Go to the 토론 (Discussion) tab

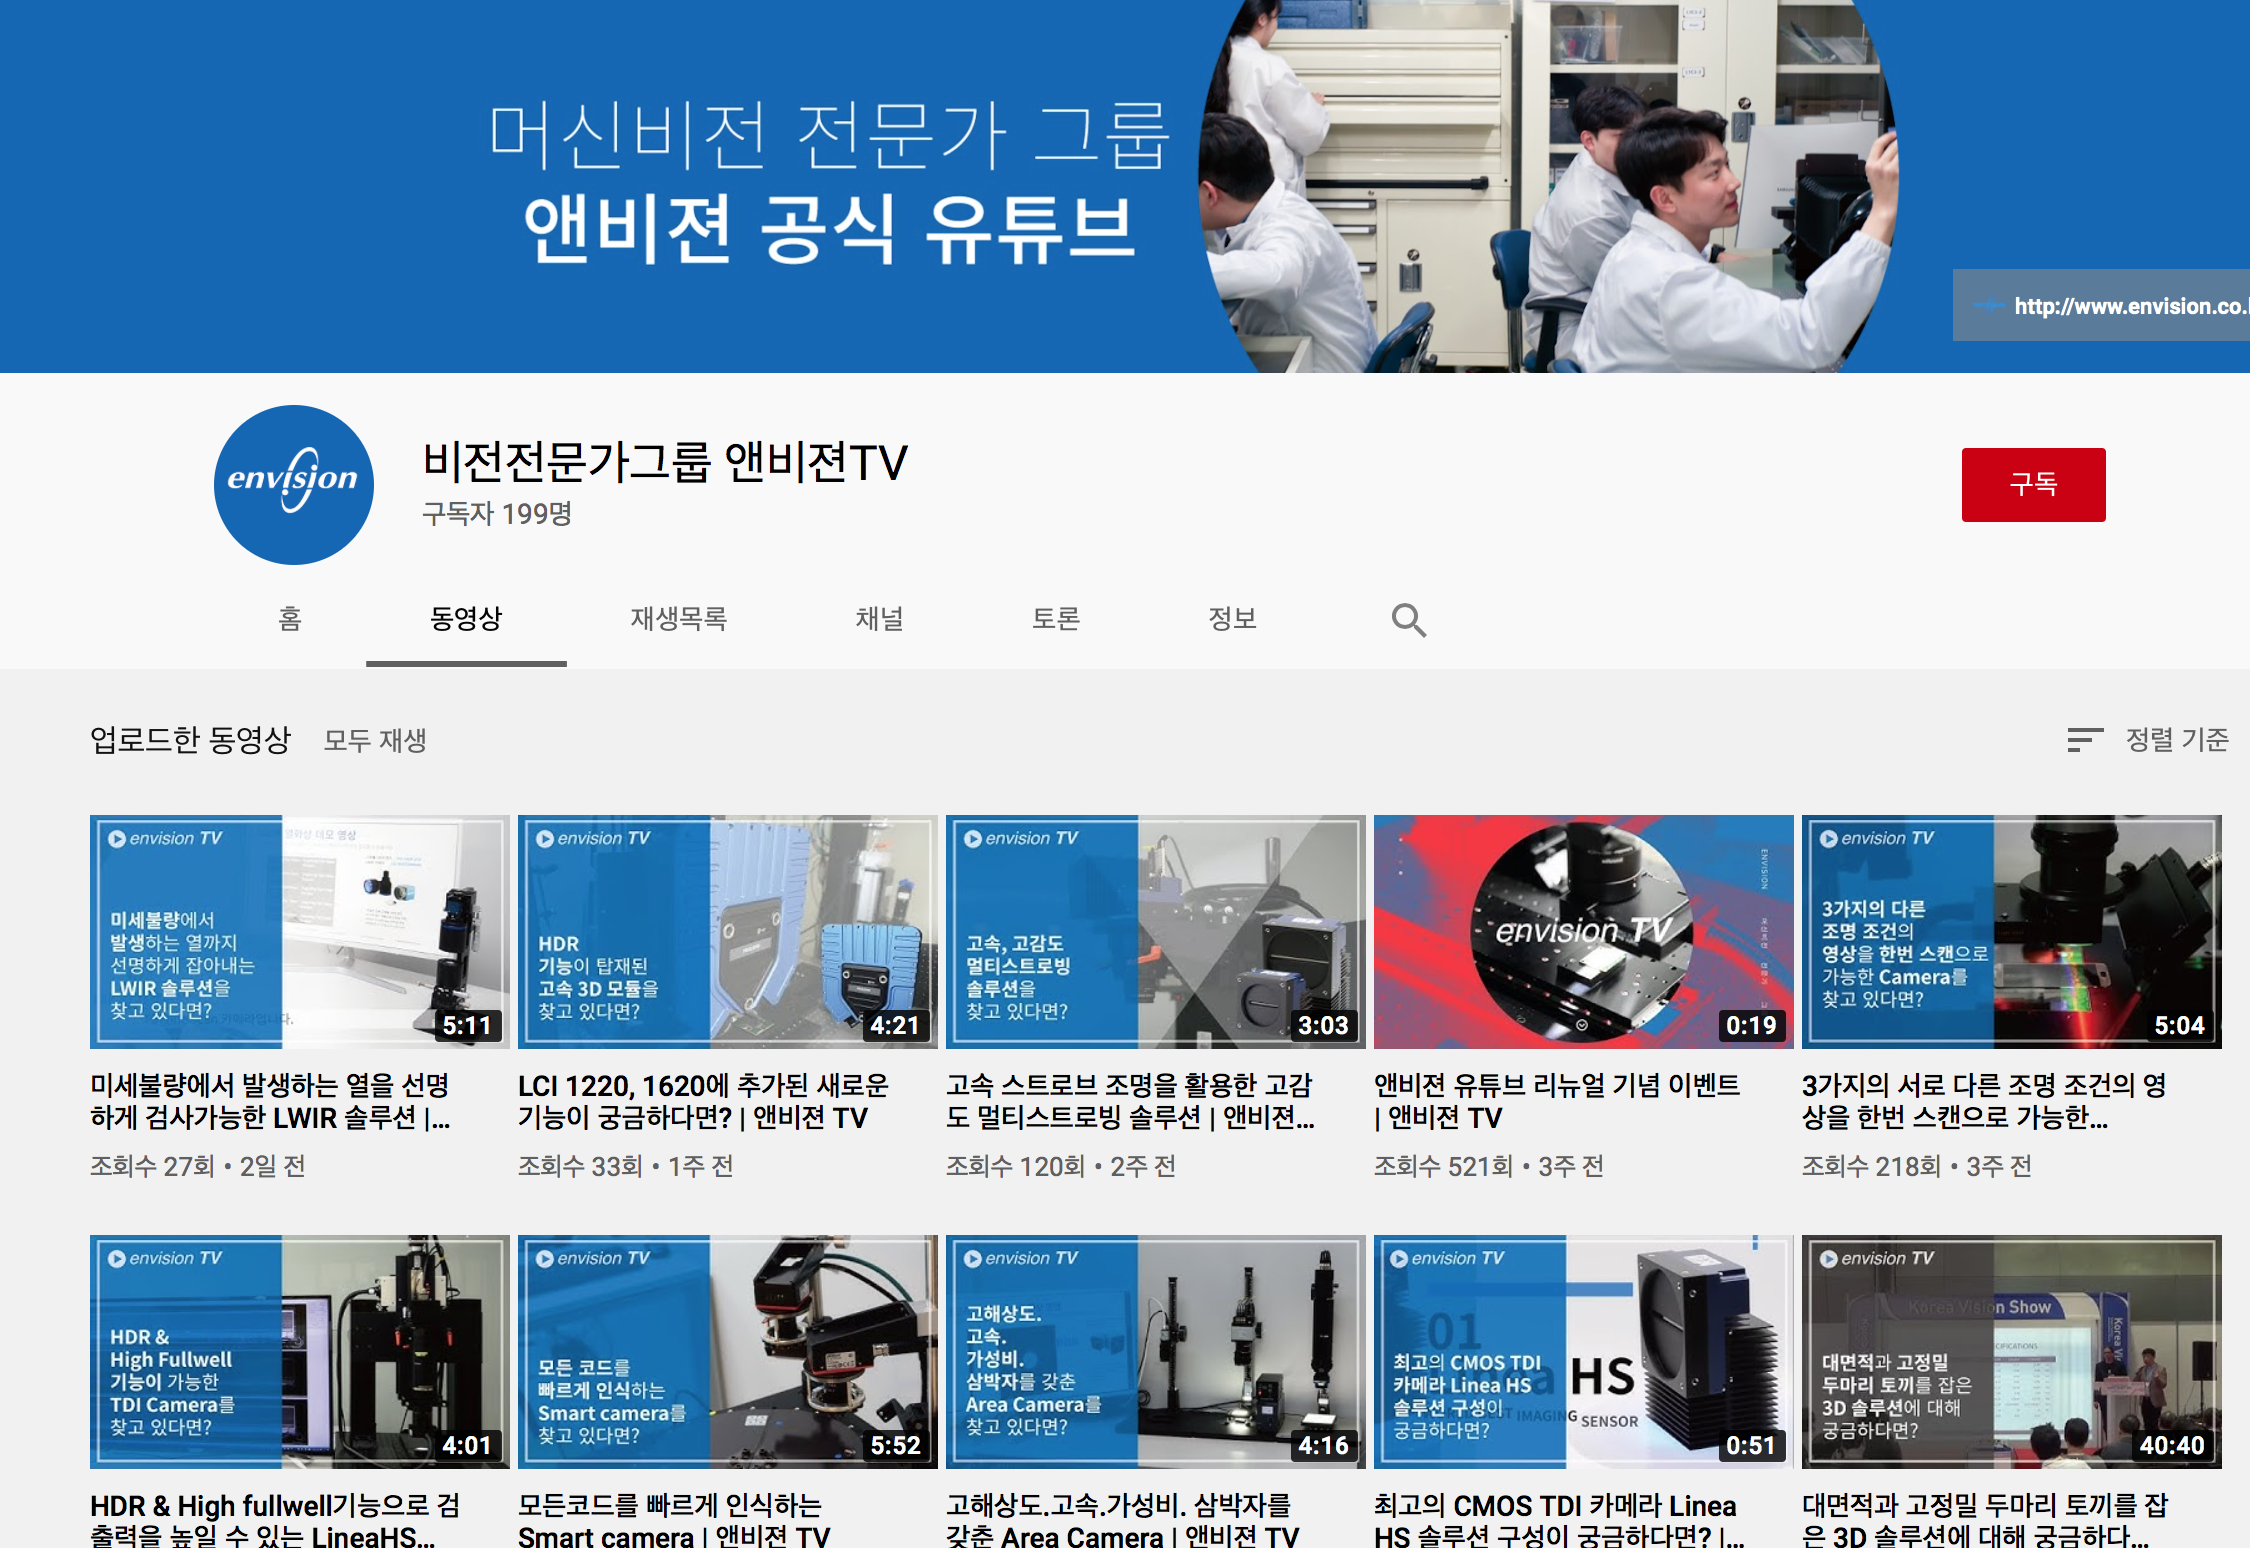click(x=1056, y=619)
